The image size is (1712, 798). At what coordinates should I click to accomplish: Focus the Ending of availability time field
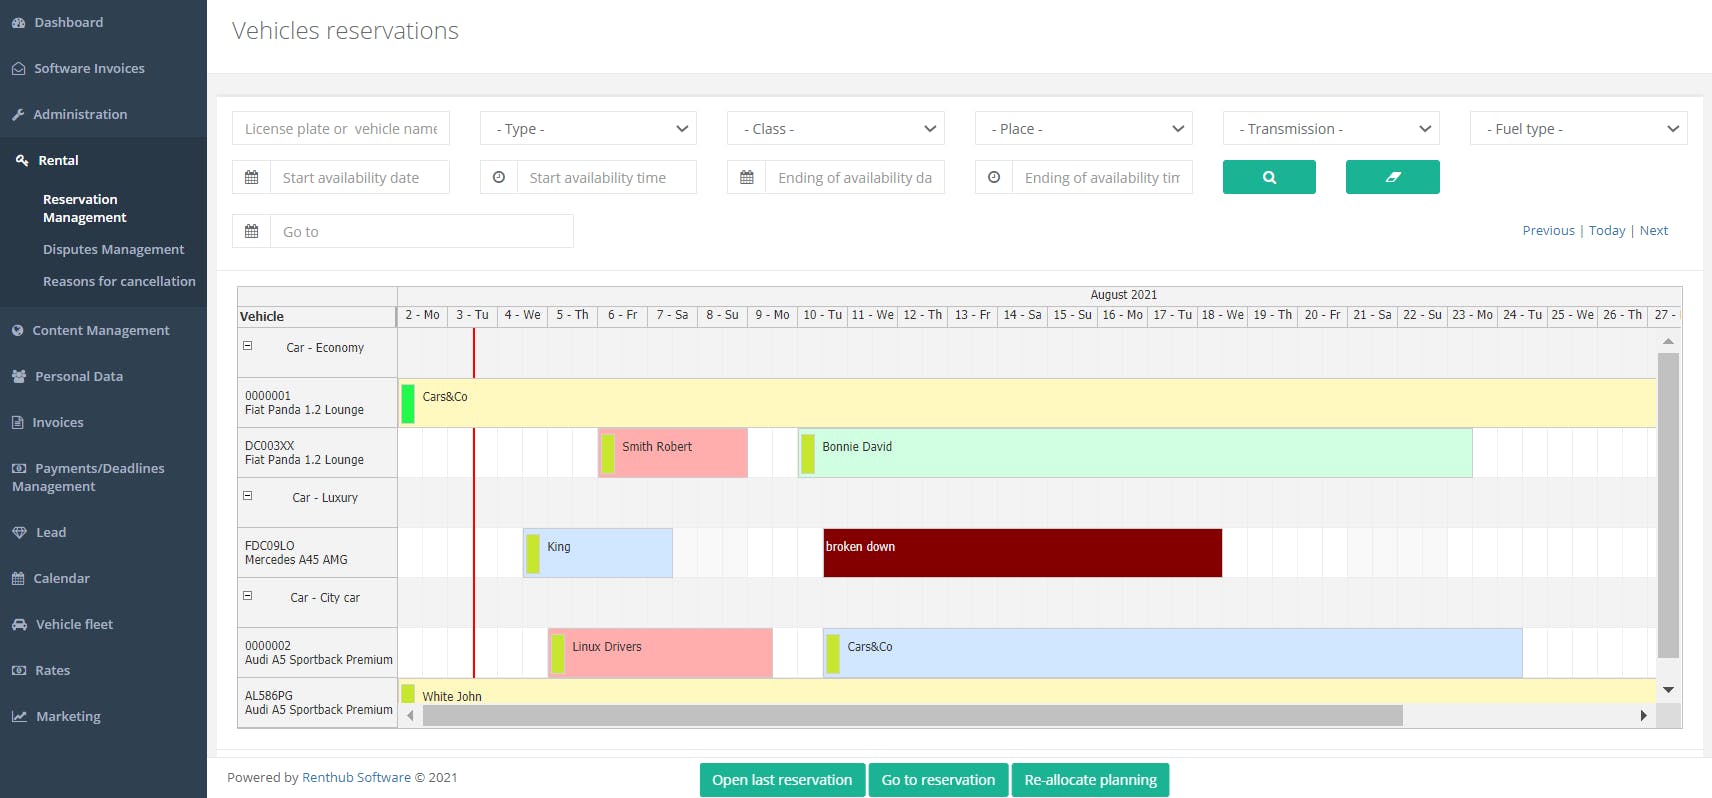point(1102,177)
